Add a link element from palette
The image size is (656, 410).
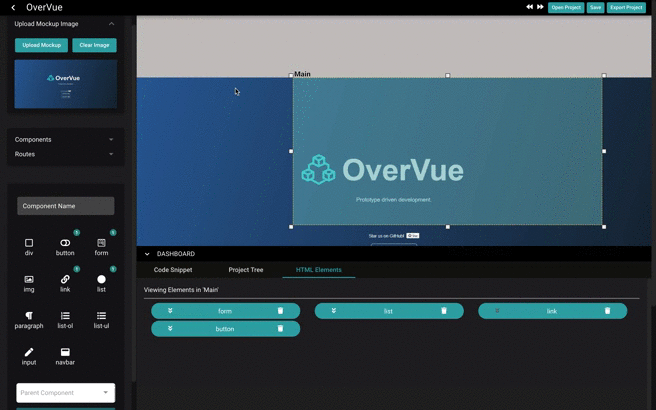click(65, 283)
